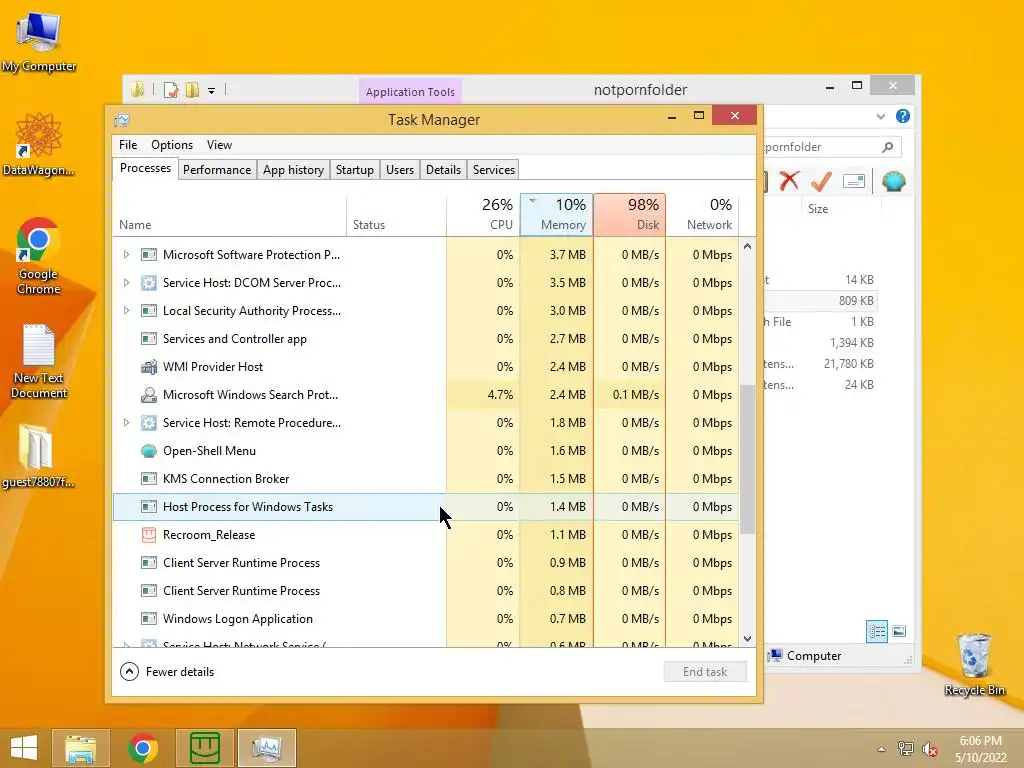Sort processes by Name column

click(x=230, y=214)
